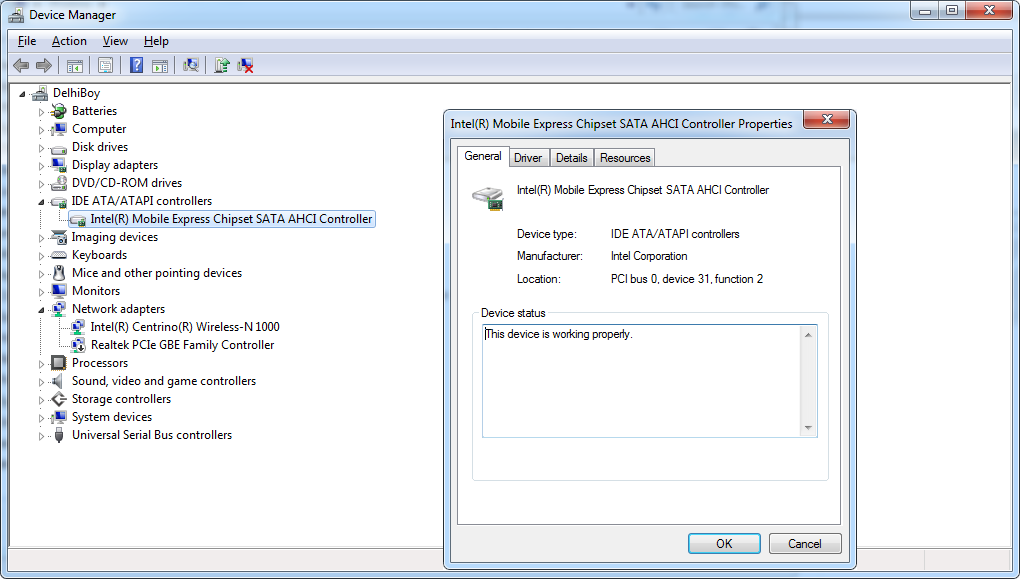Click the Sound, video and game controllers icon
The image size is (1020, 579).
point(59,381)
